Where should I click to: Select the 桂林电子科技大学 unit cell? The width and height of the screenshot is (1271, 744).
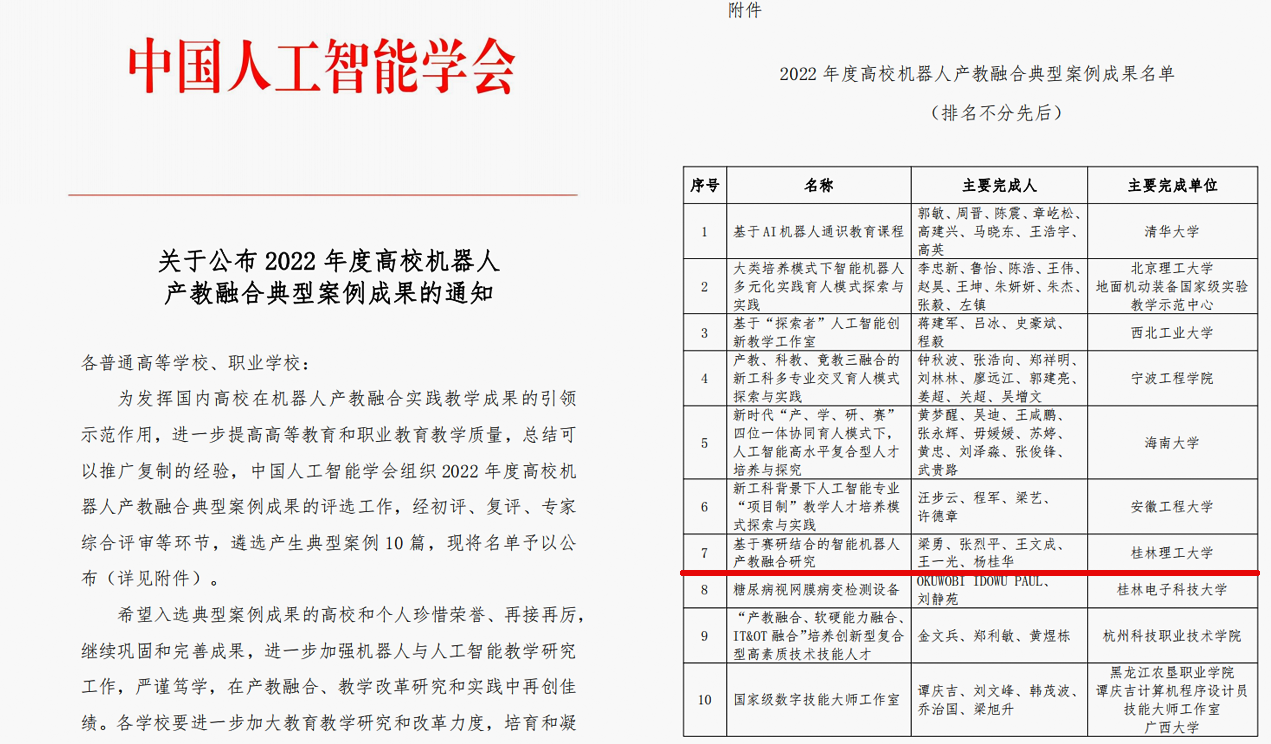(x=1172, y=590)
